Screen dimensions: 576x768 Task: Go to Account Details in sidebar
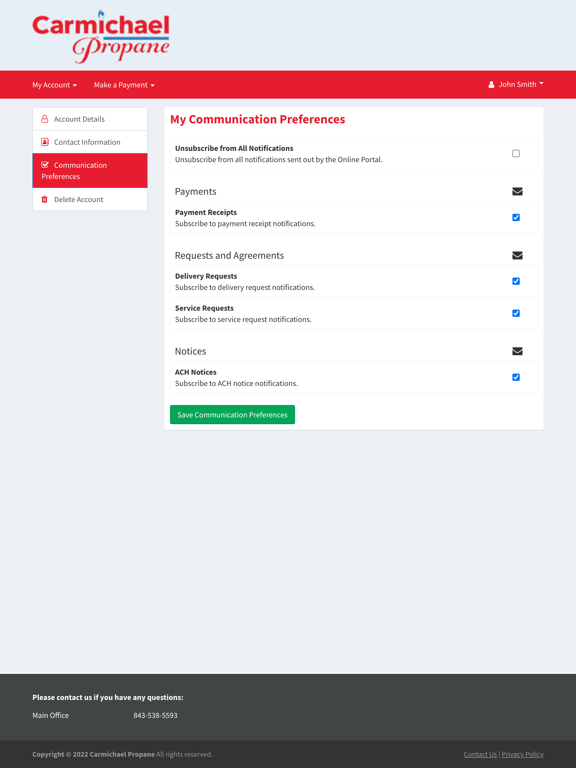pyautogui.click(x=90, y=119)
